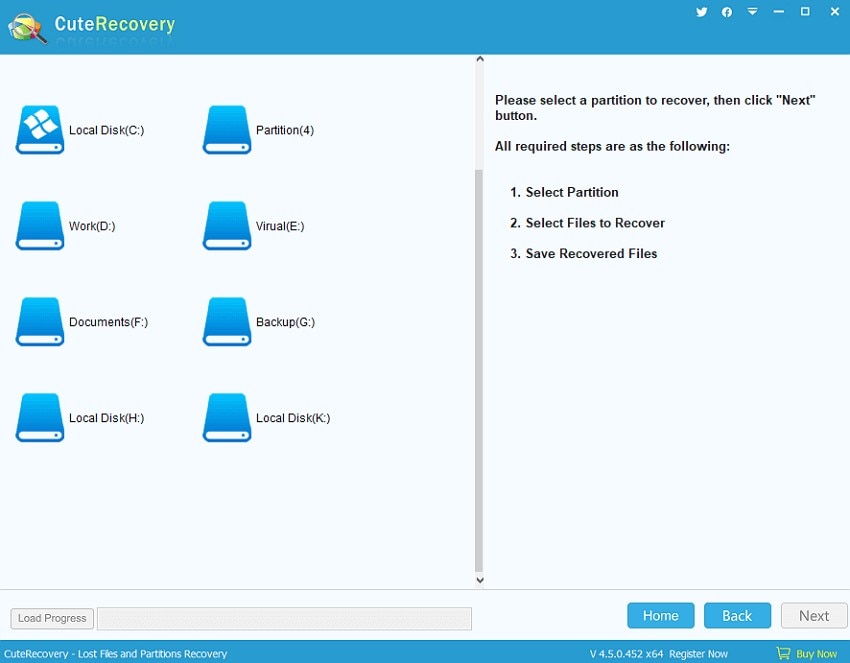This screenshot has width=850, height=663.
Task: Choose the Virual(E:) drive icon
Action: [x=227, y=226]
